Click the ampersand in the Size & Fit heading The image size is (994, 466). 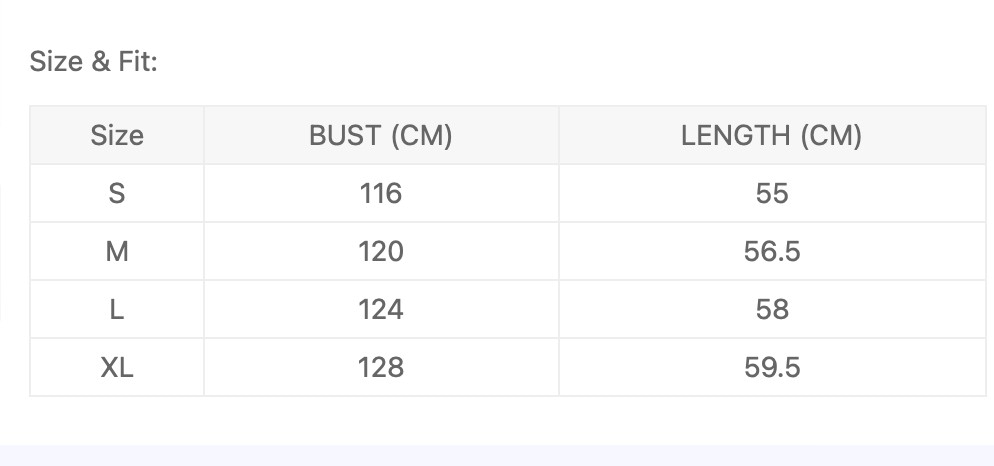click(100, 62)
